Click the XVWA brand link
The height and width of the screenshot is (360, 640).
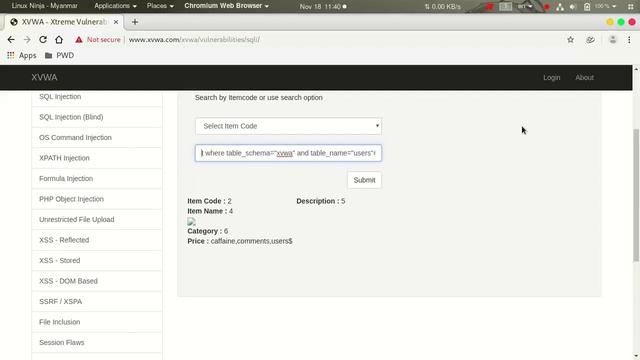[x=44, y=78]
